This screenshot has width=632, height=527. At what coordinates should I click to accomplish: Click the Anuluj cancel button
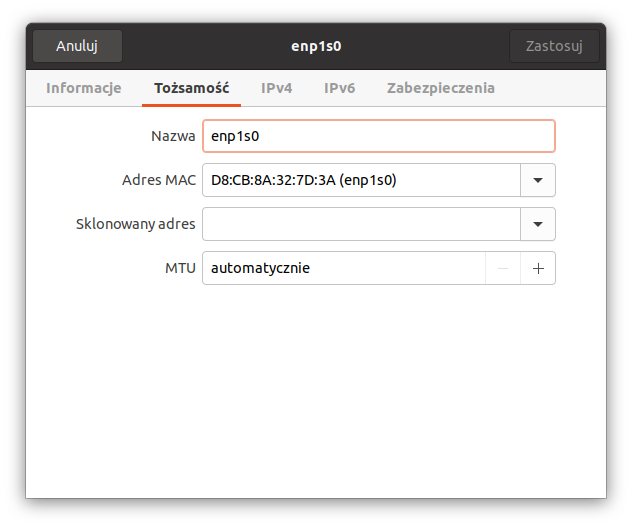77,46
